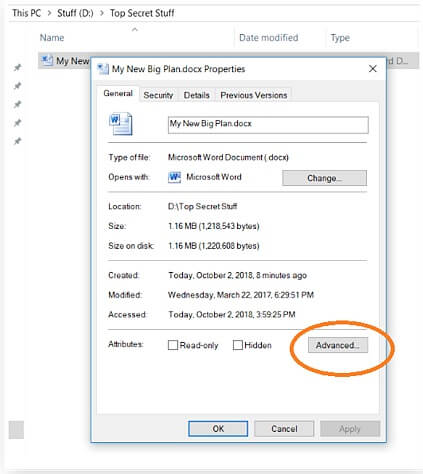Click the Microsoft Word icon next to Opens with
Image resolution: width=423 pixels, height=474 pixels.
pos(174,177)
